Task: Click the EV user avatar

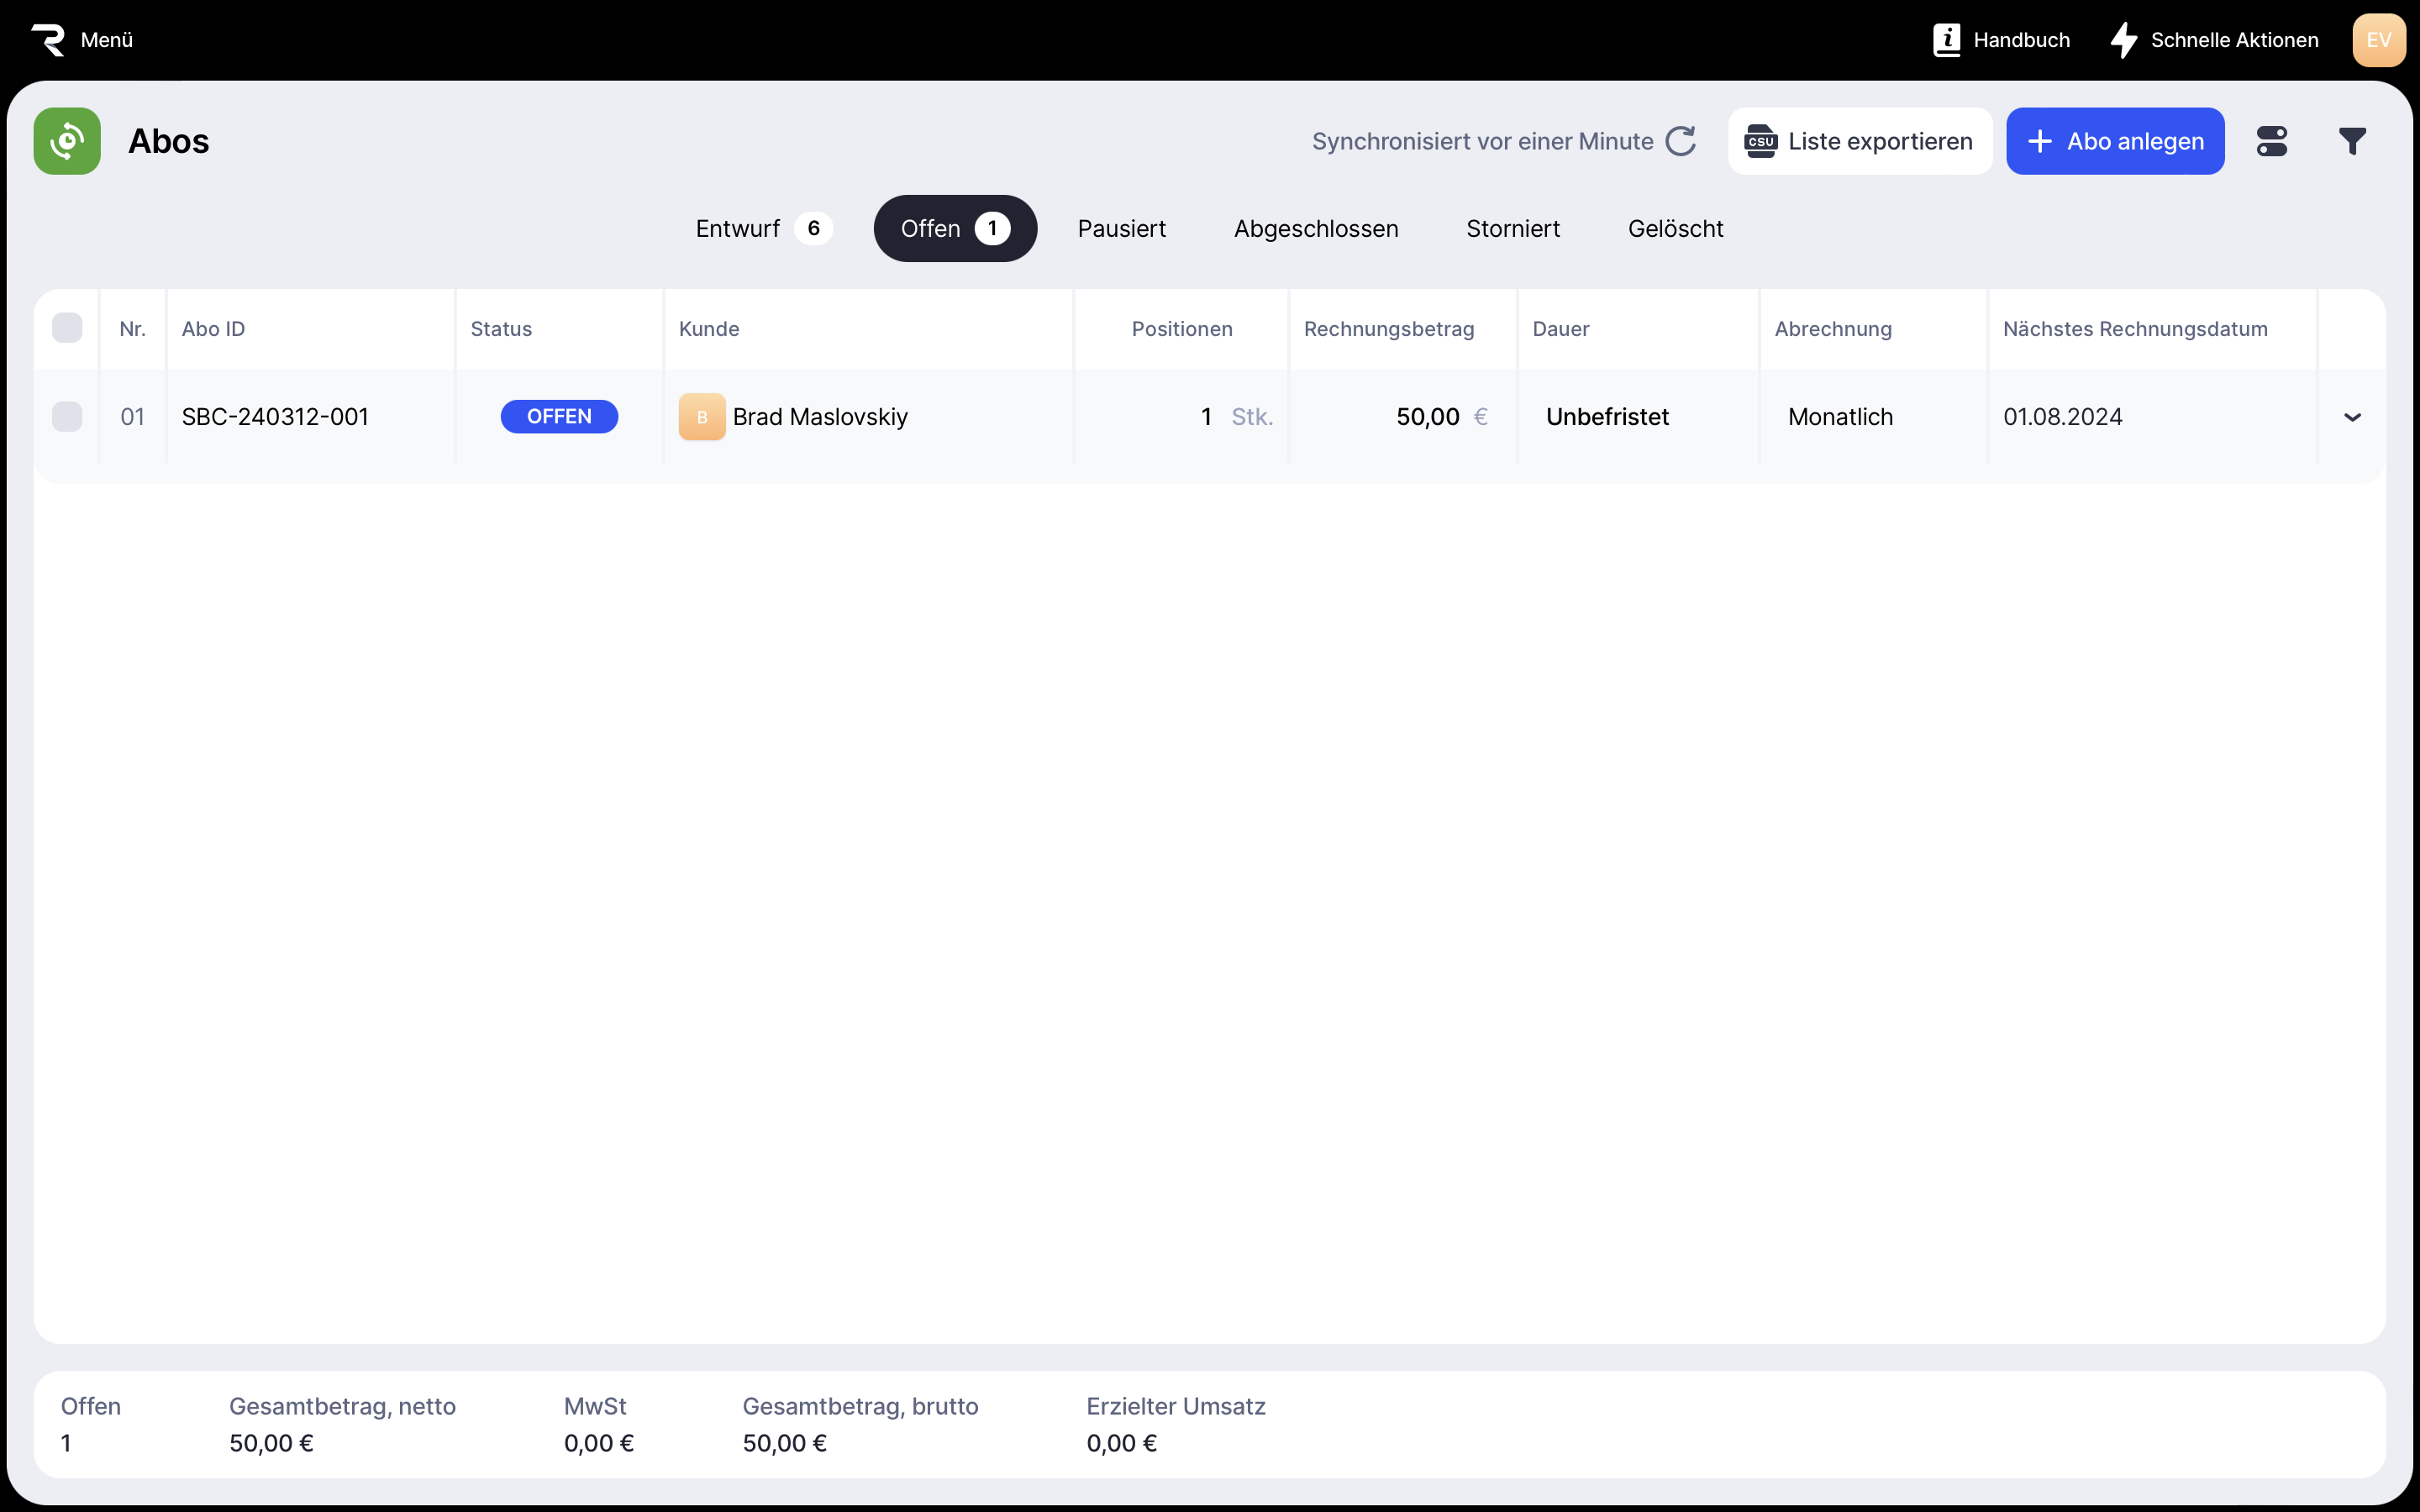Action: [2378, 40]
